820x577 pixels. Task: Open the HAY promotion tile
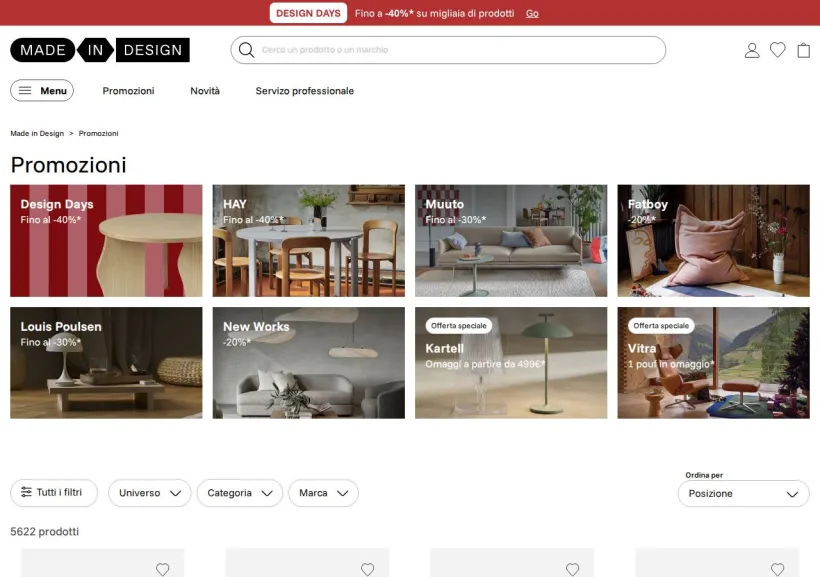(x=309, y=241)
